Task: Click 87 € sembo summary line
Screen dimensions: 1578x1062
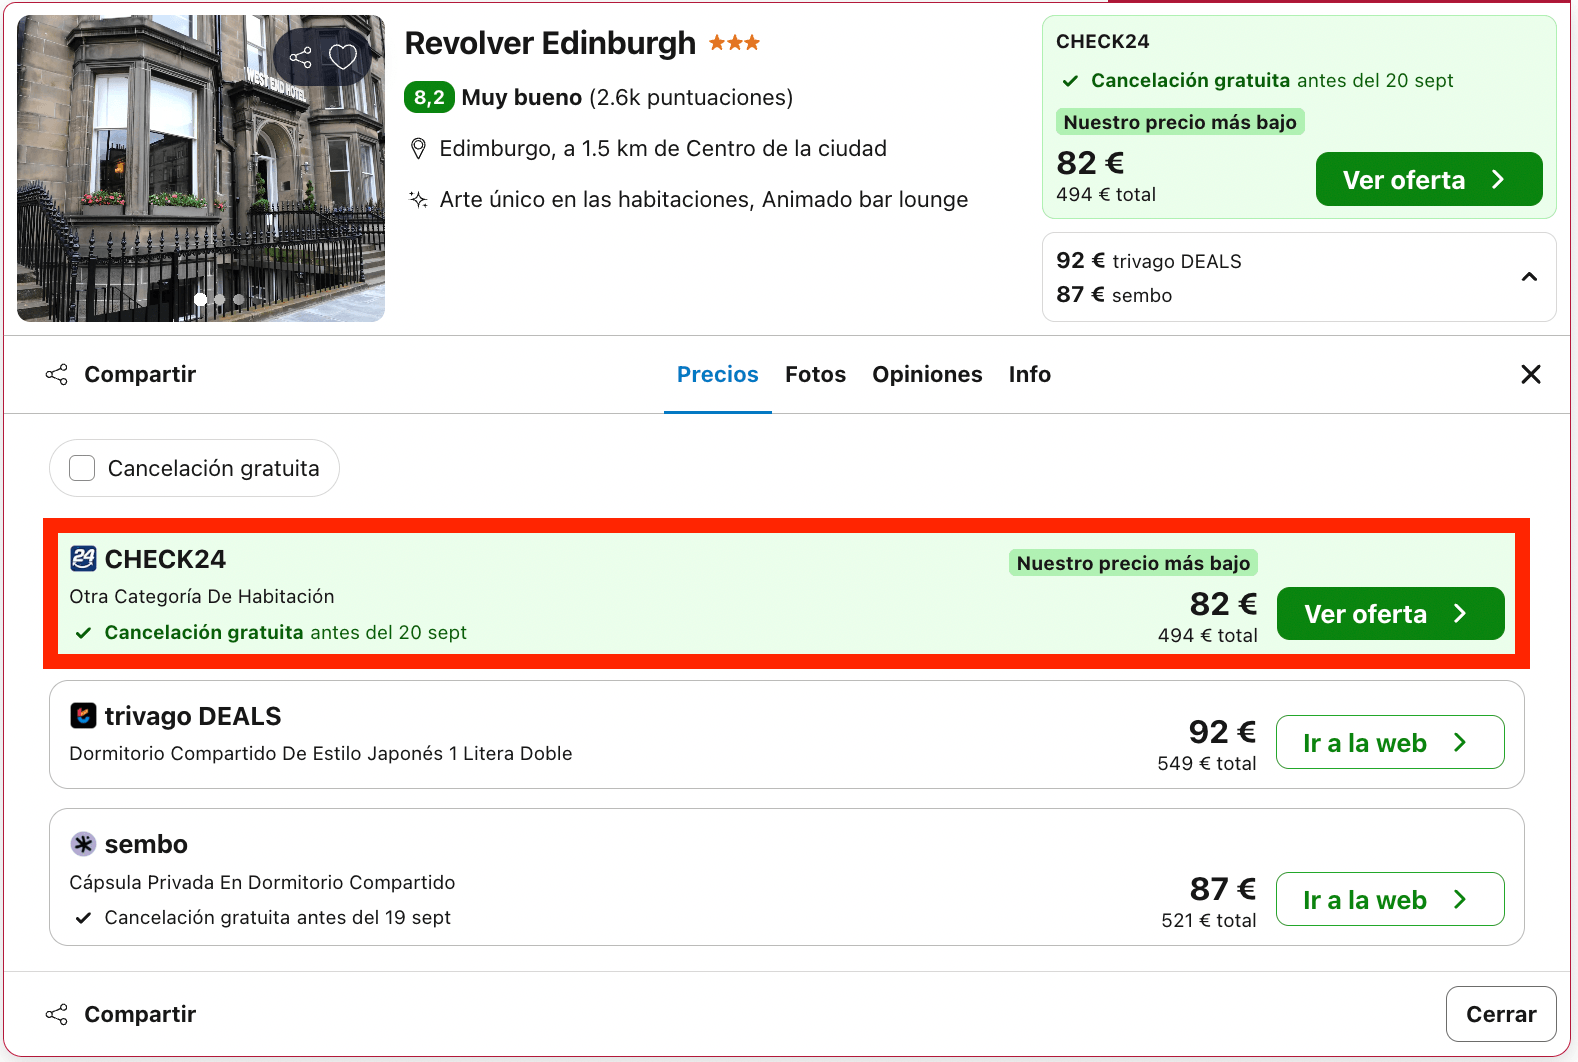Action: point(1114,295)
